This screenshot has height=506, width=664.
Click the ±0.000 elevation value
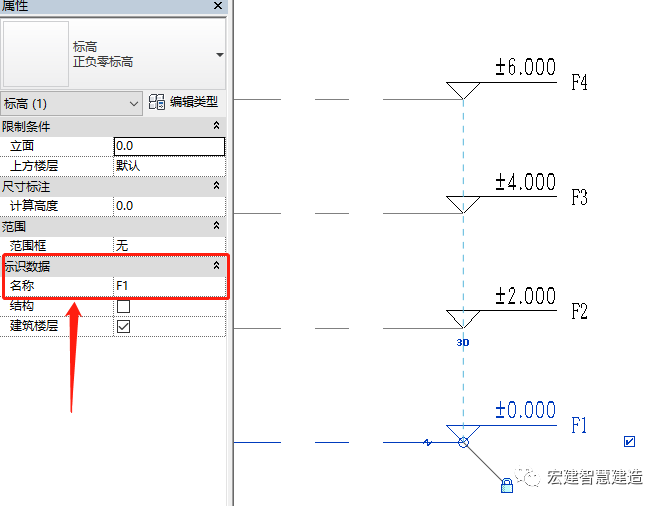526,410
